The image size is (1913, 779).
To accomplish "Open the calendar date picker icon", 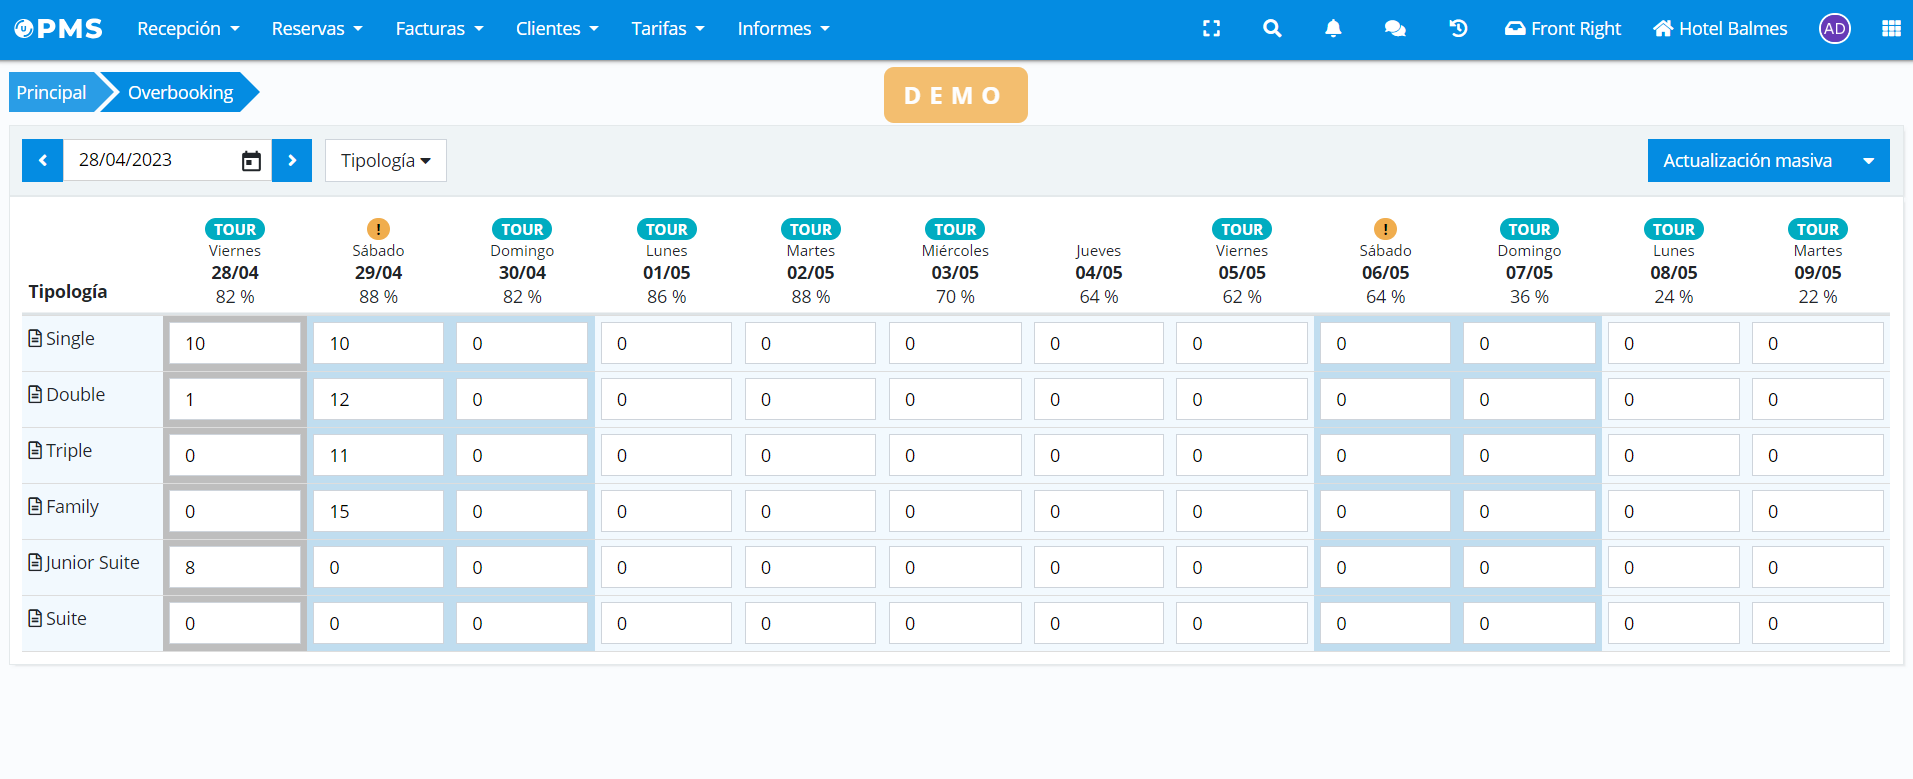I will 251,161.
